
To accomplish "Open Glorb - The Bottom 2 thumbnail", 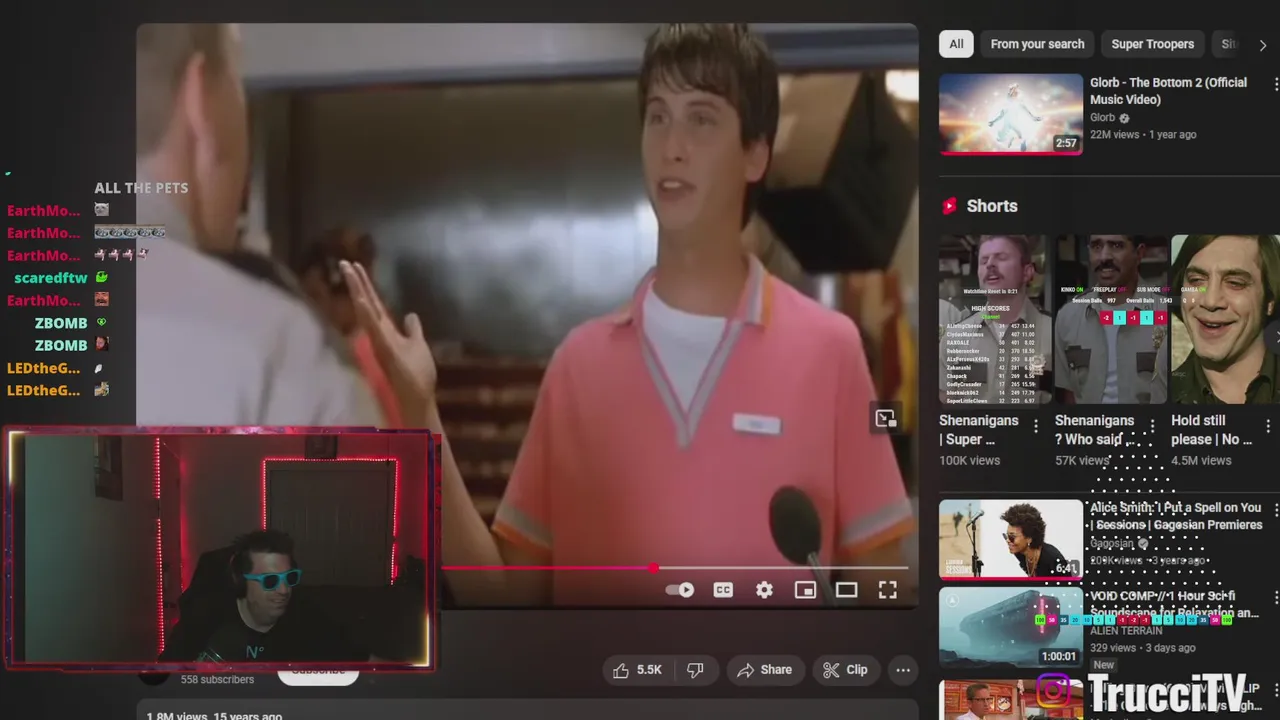I will point(1011,114).
